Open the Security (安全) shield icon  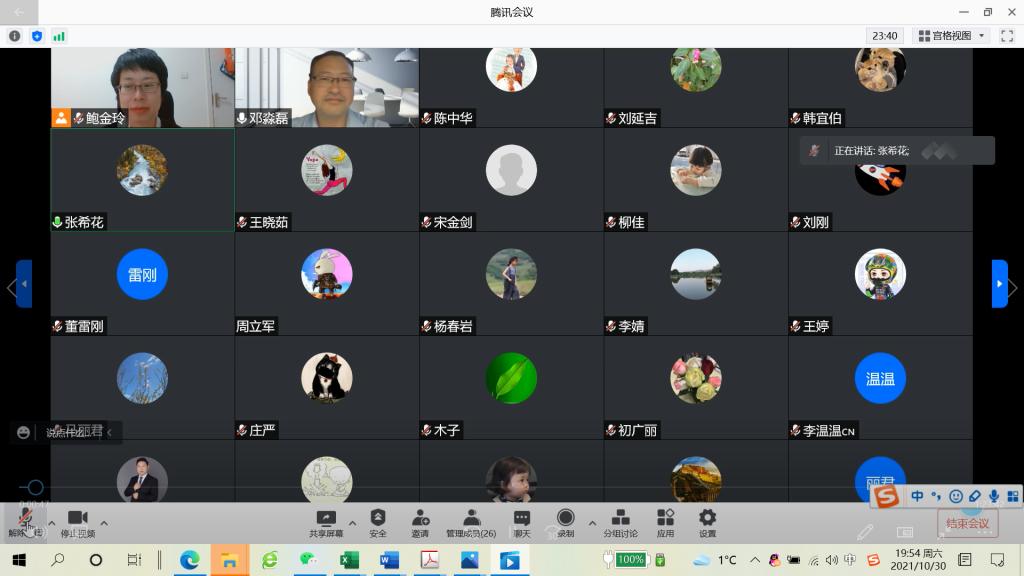point(377,524)
